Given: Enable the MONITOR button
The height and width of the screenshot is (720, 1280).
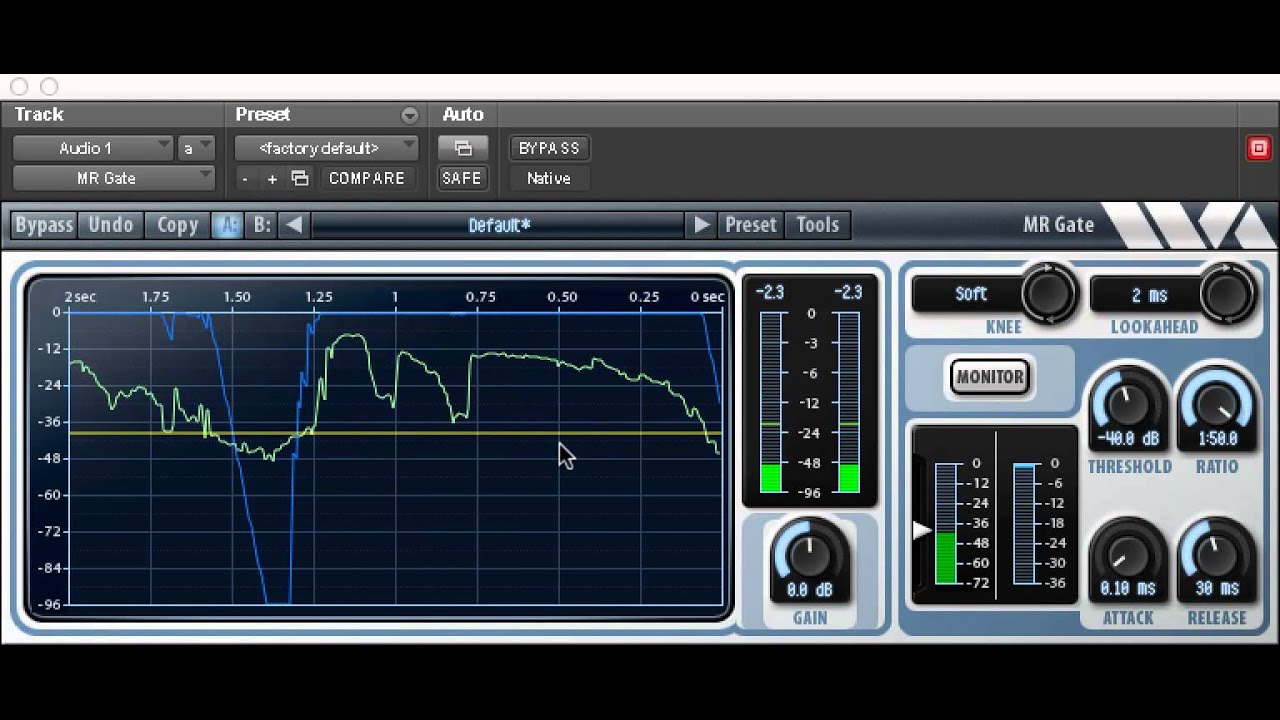Looking at the screenshot, I should click(x=989, y=377).
